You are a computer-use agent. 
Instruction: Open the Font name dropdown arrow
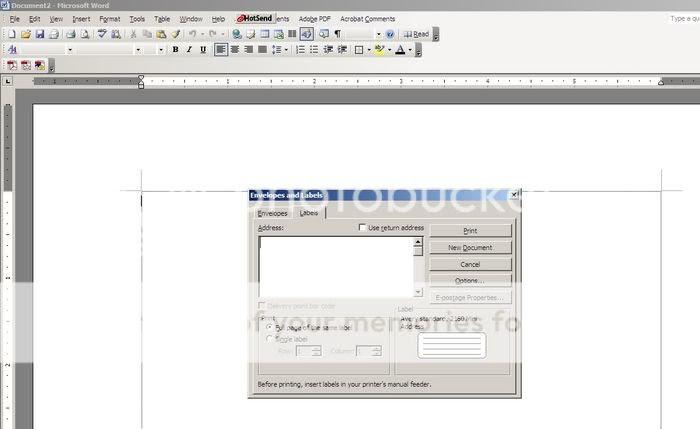point(138,50)
